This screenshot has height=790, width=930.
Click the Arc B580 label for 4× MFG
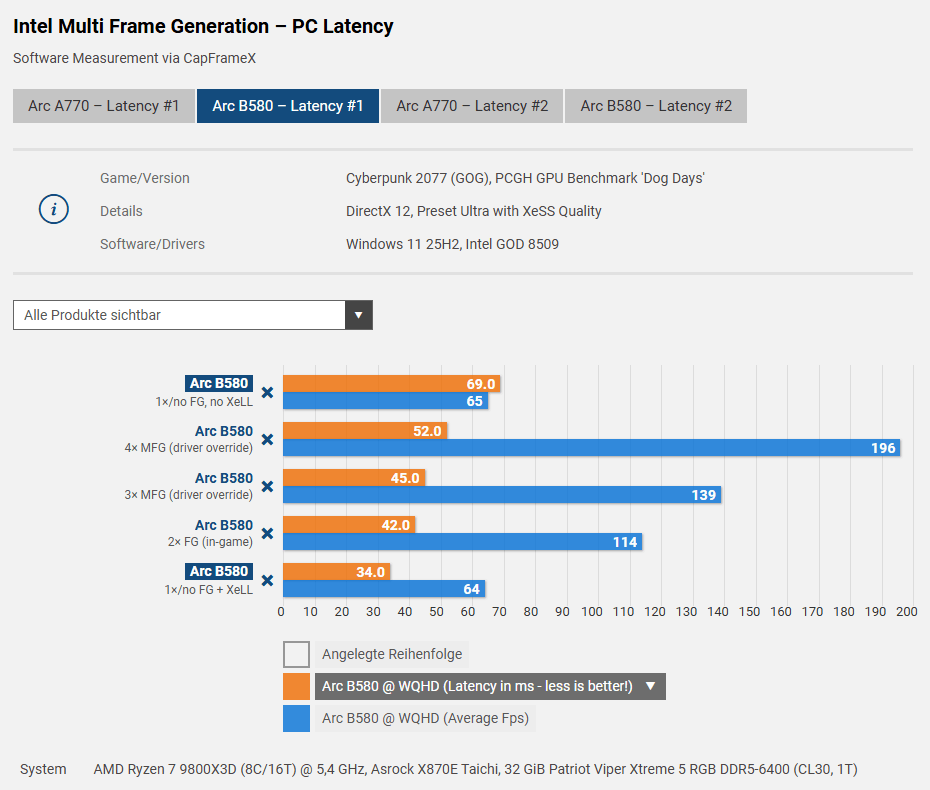pos(224,432)
